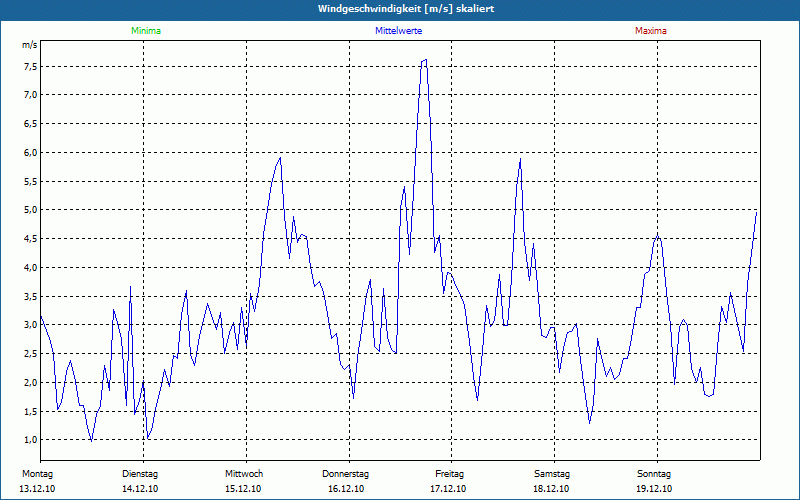Click the m/s unit label

coord(30,45)
